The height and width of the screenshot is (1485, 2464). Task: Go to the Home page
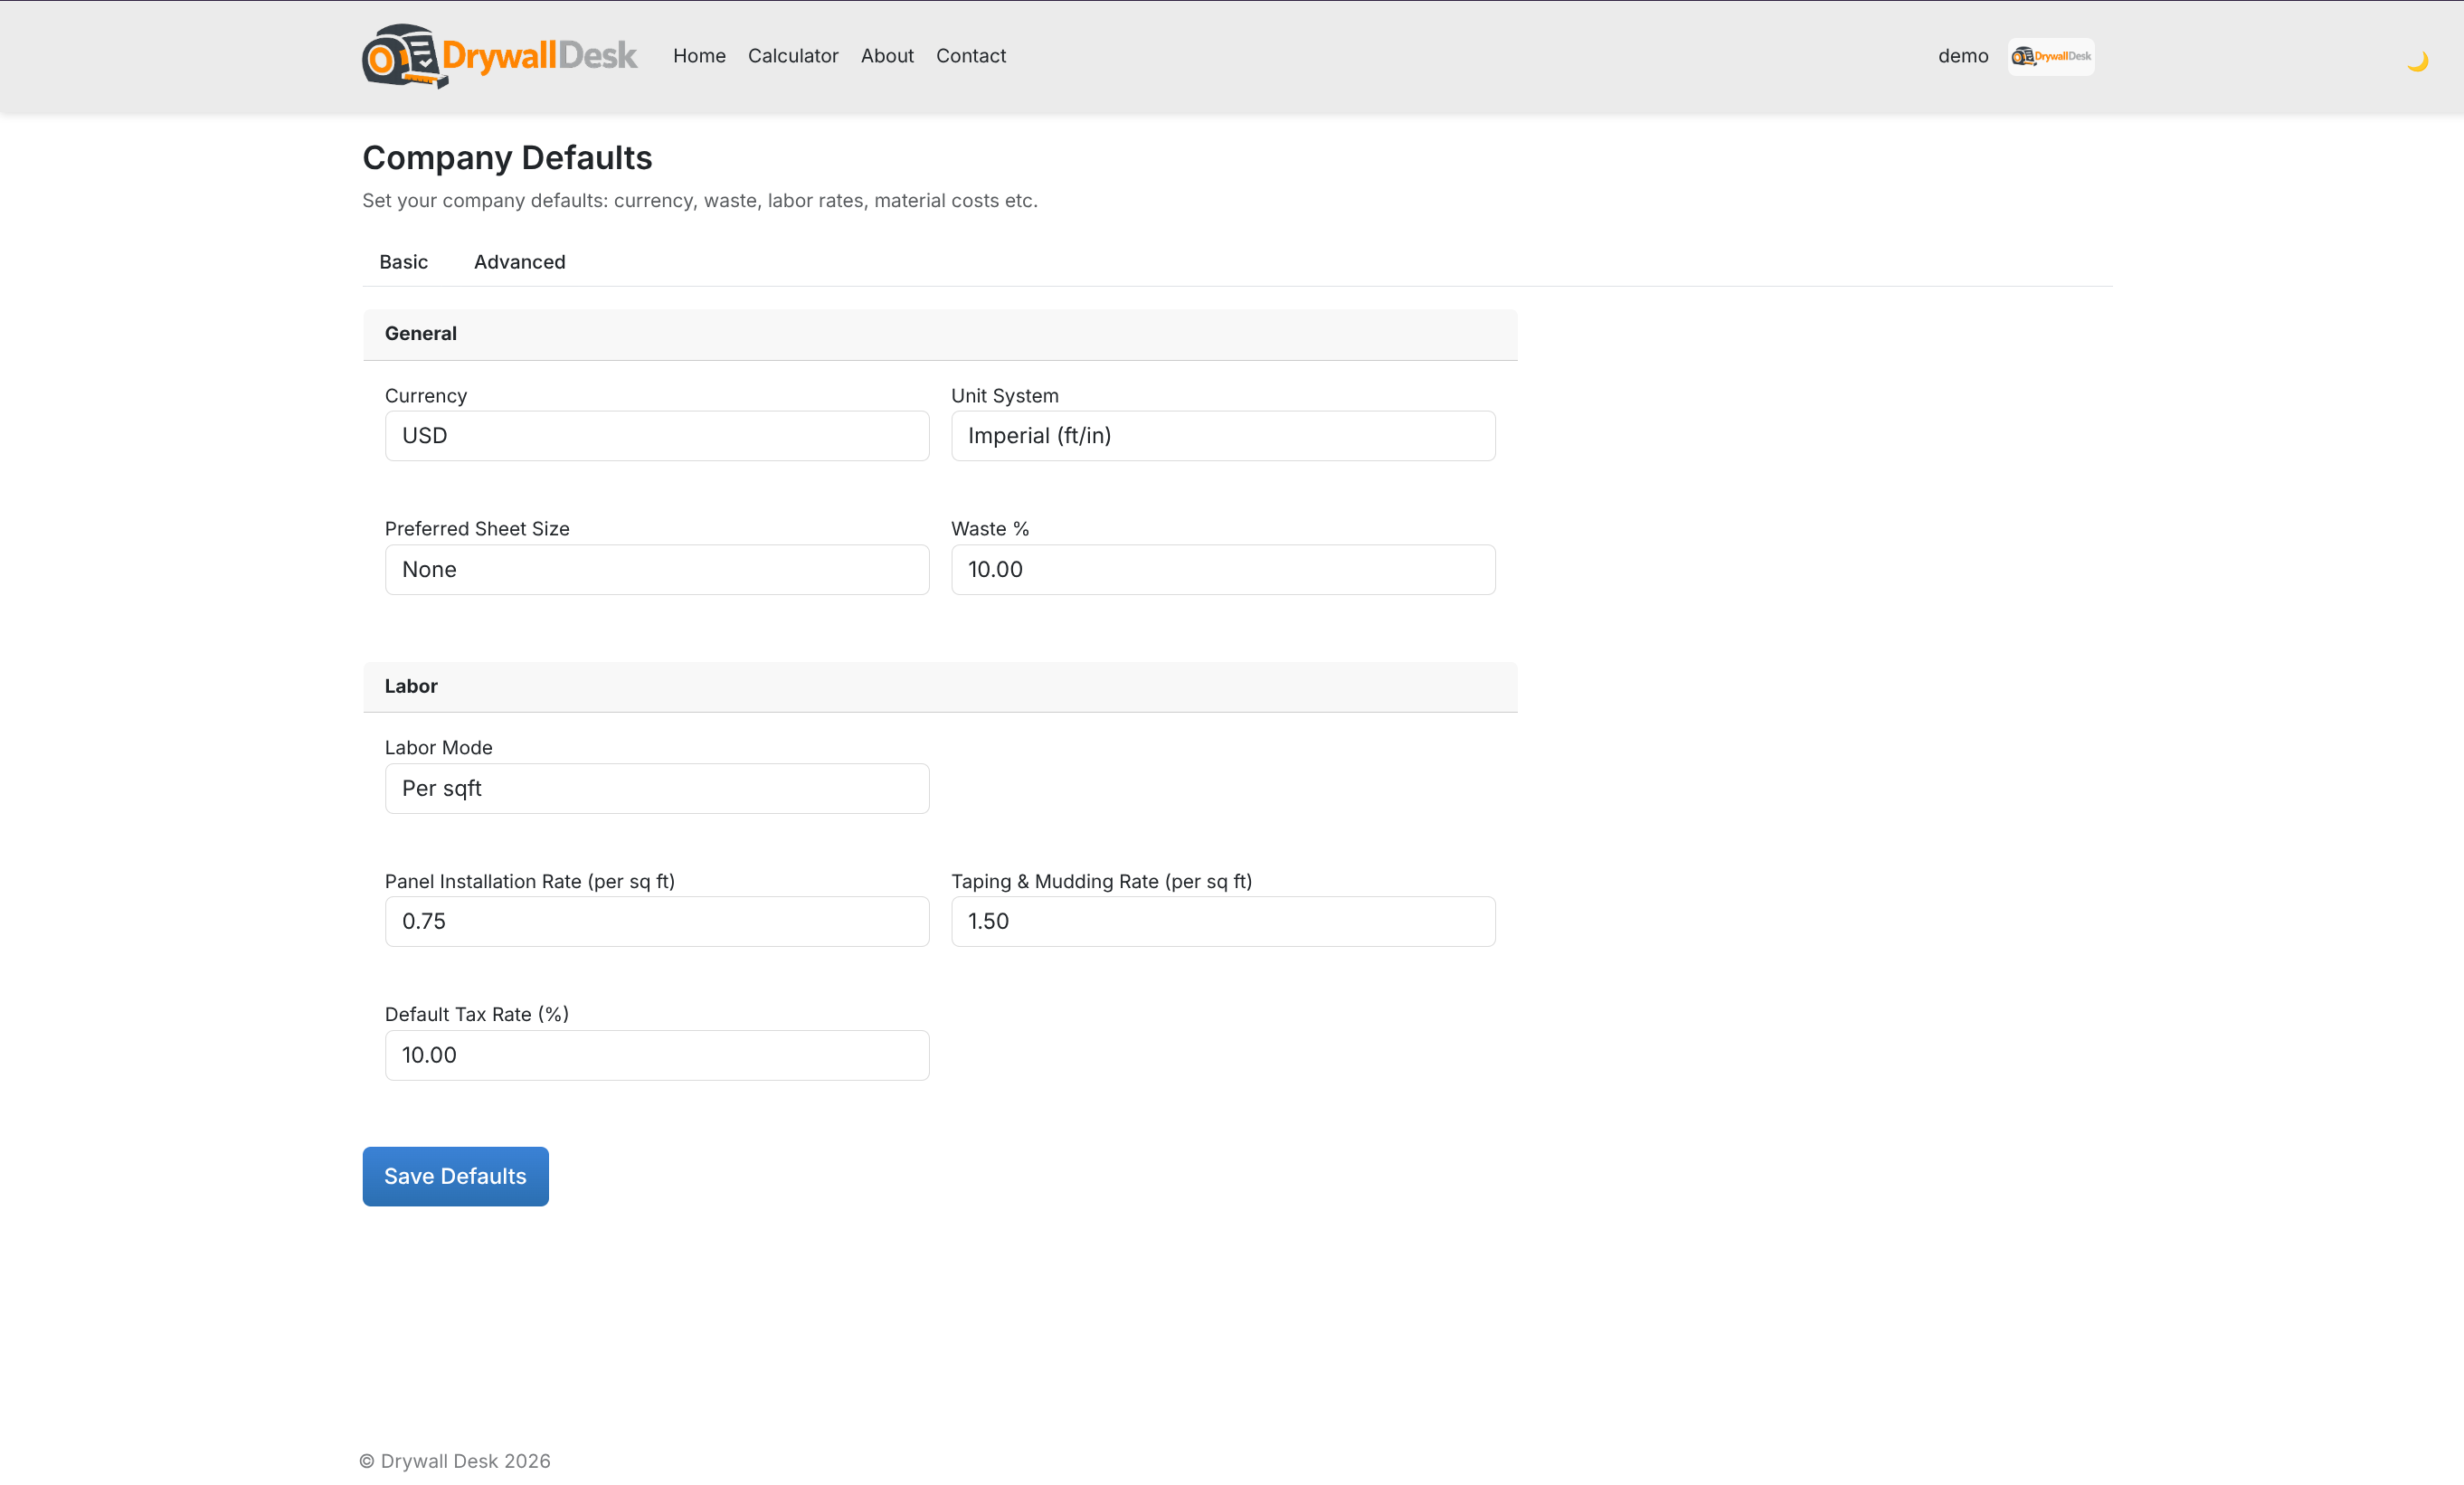pyautogui.click(x=699, y=56)
